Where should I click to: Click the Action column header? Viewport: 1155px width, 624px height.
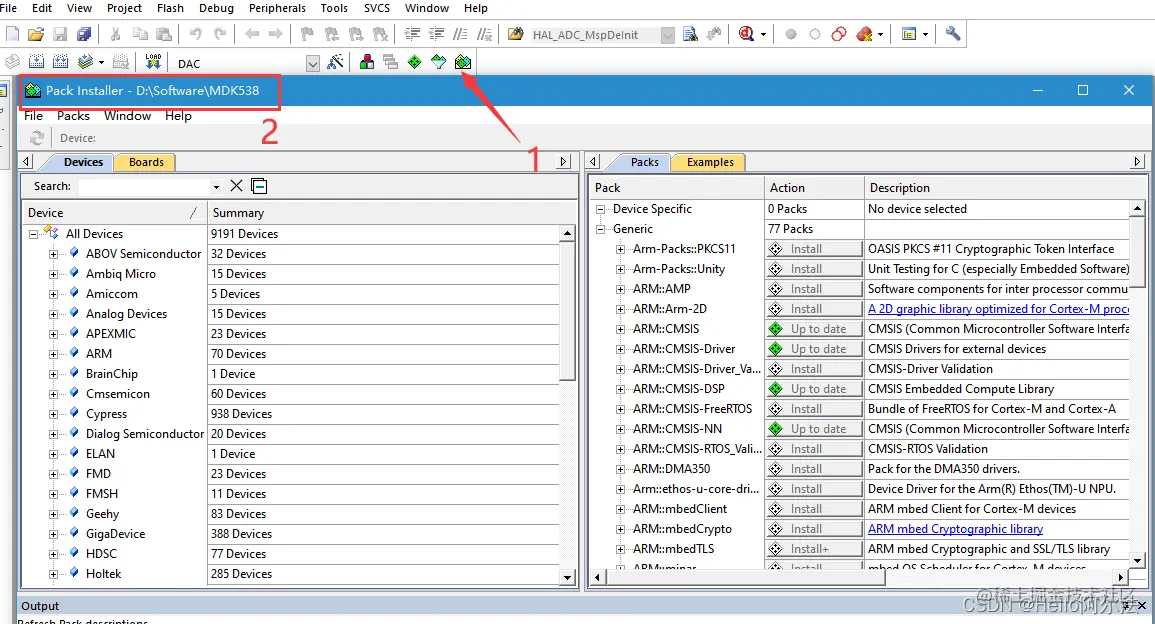click(814, 188)
